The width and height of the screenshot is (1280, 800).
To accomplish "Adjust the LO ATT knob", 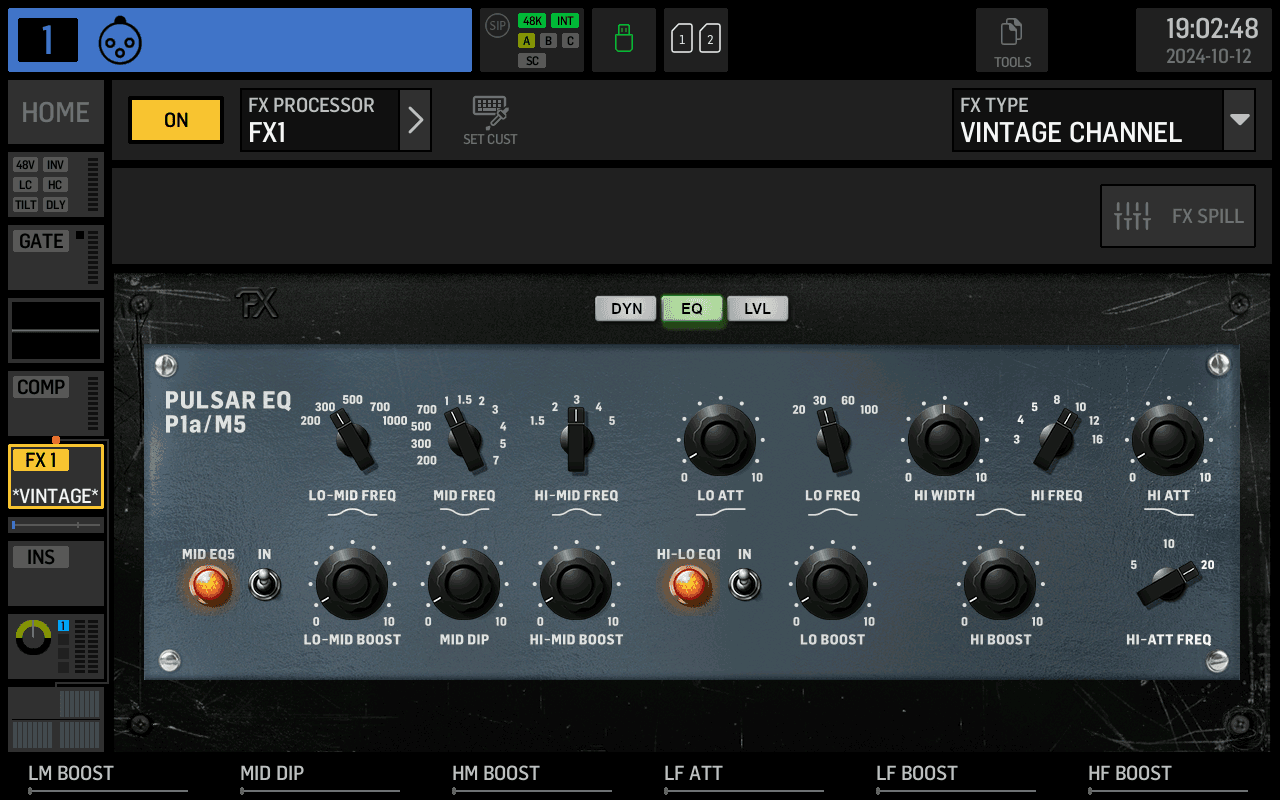I will point(720,440).
